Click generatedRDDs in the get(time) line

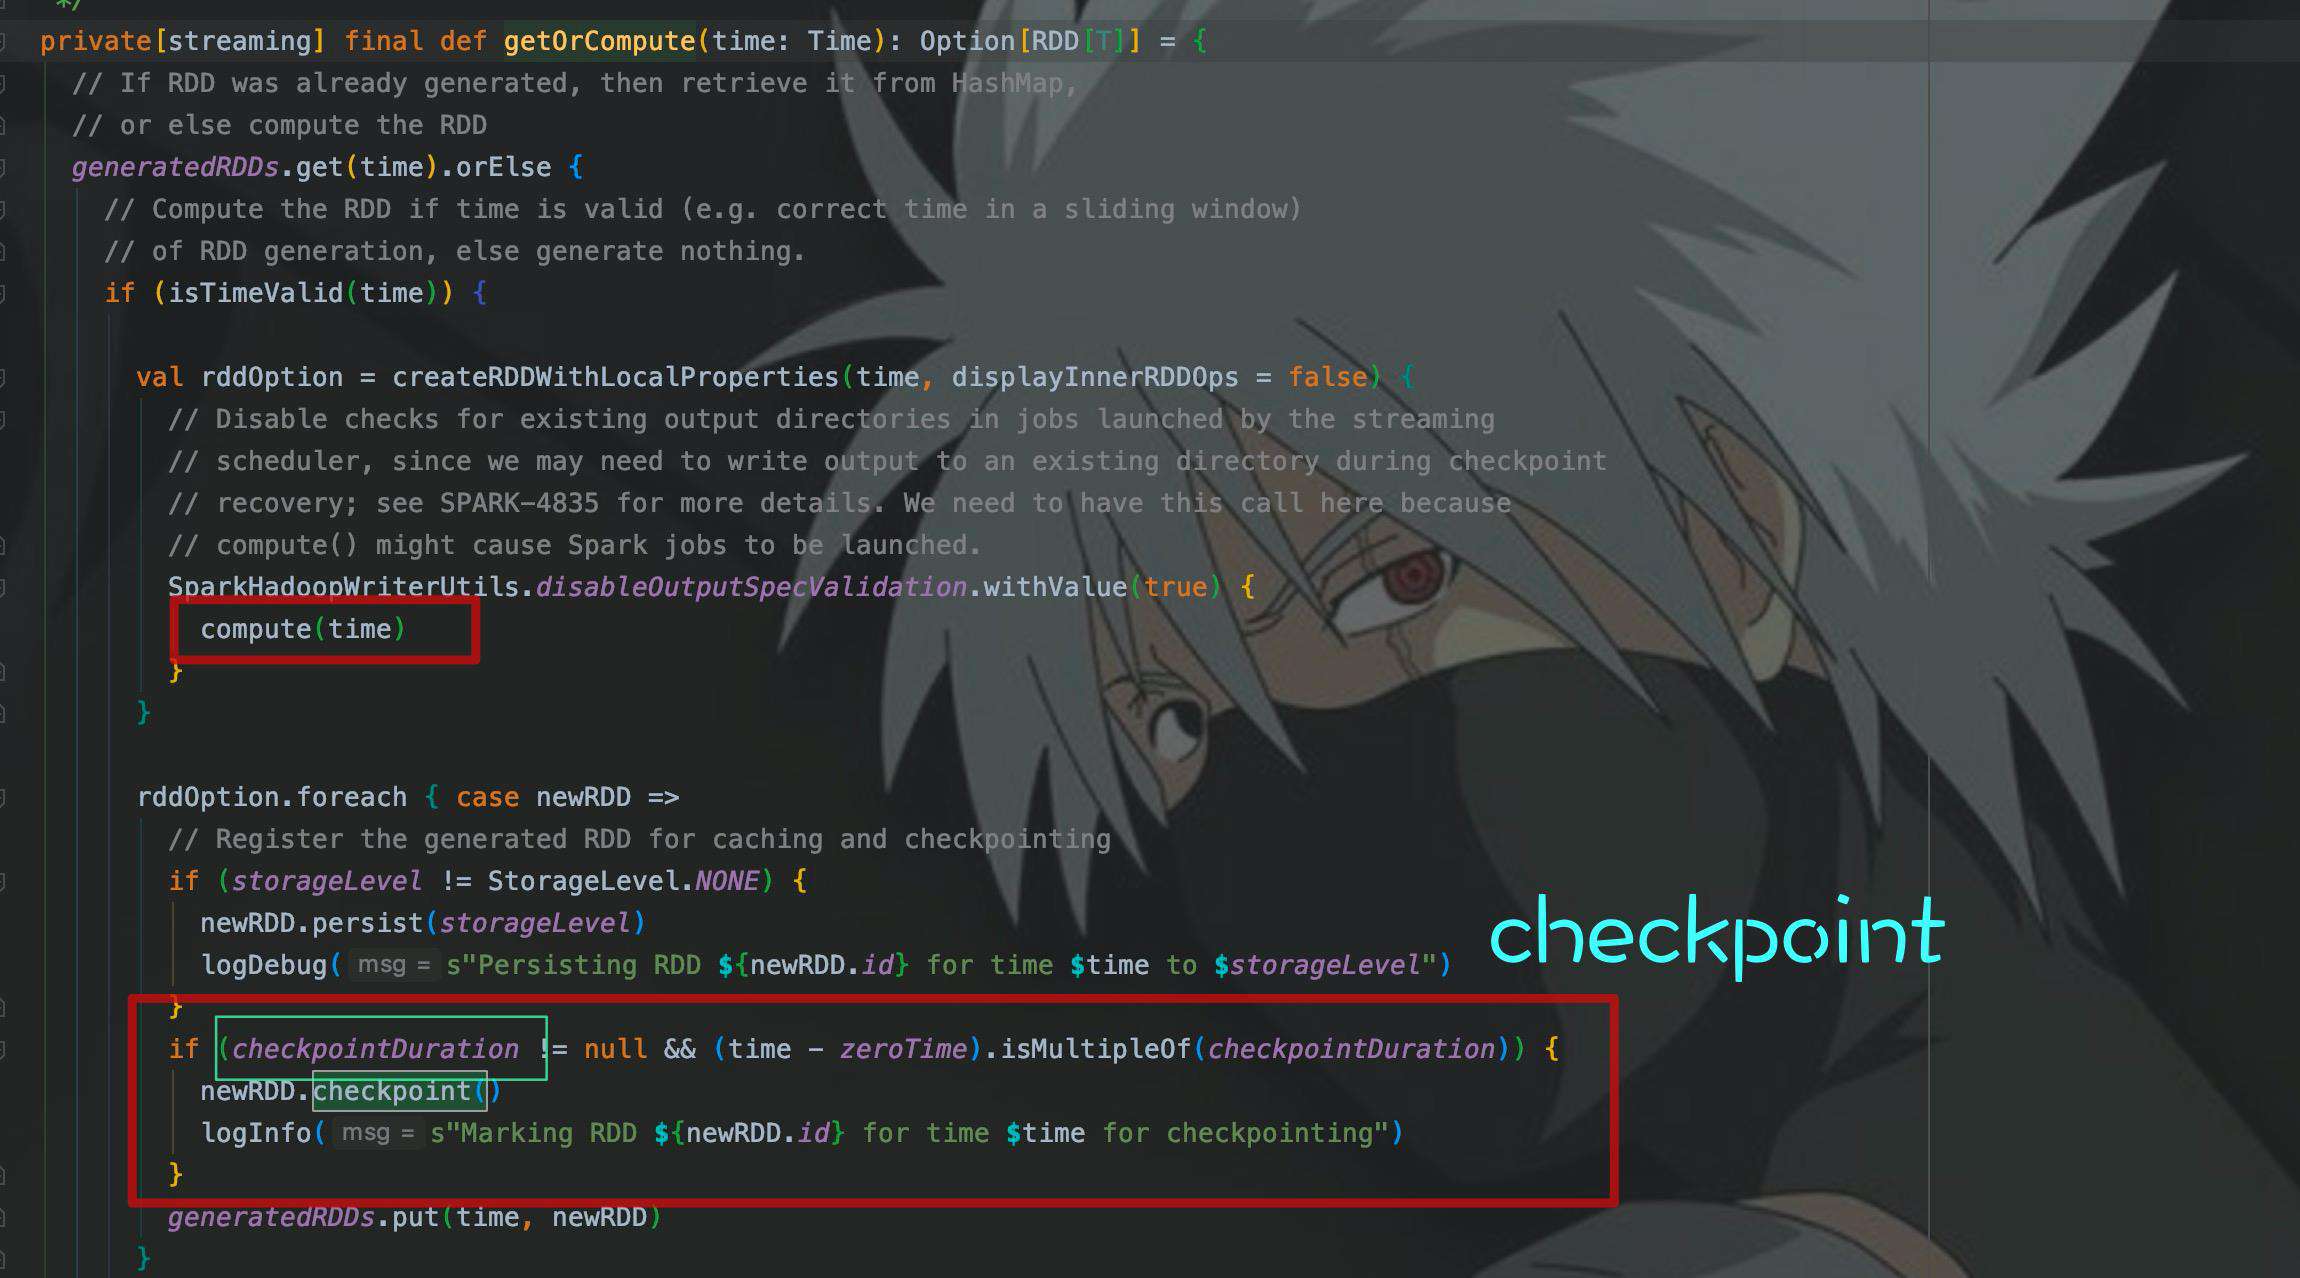tap(175, 167)
